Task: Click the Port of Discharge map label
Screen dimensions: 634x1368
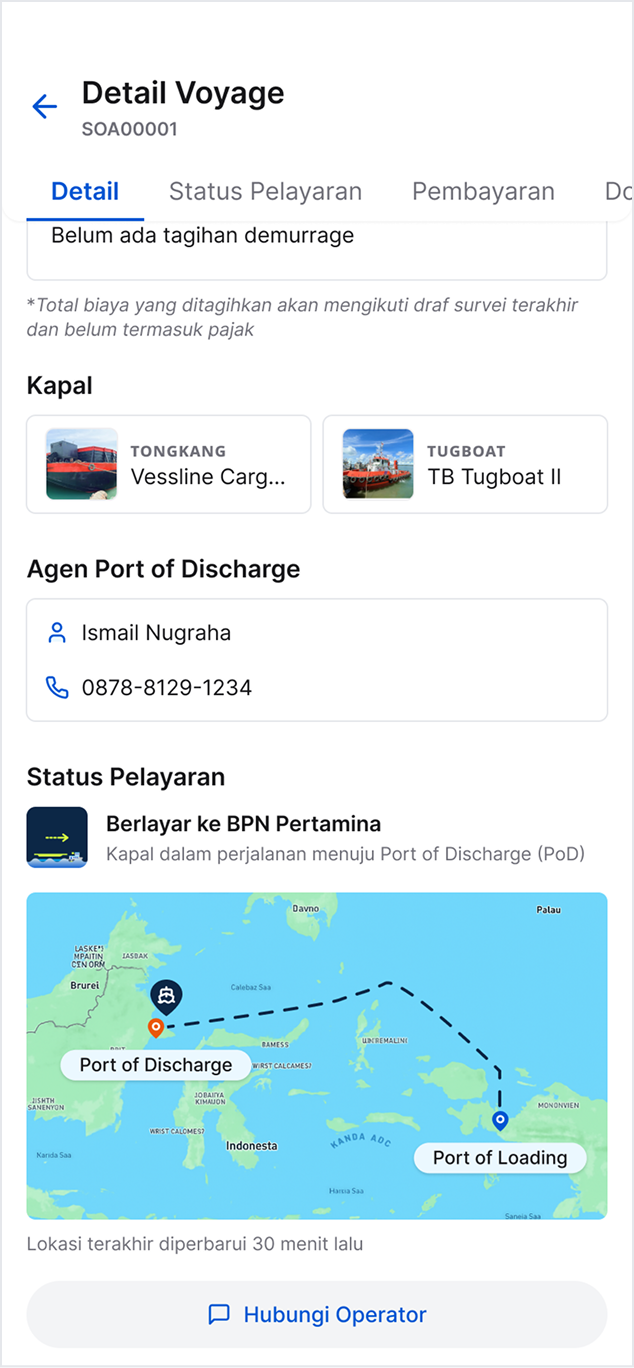Action: (156, 1065)
